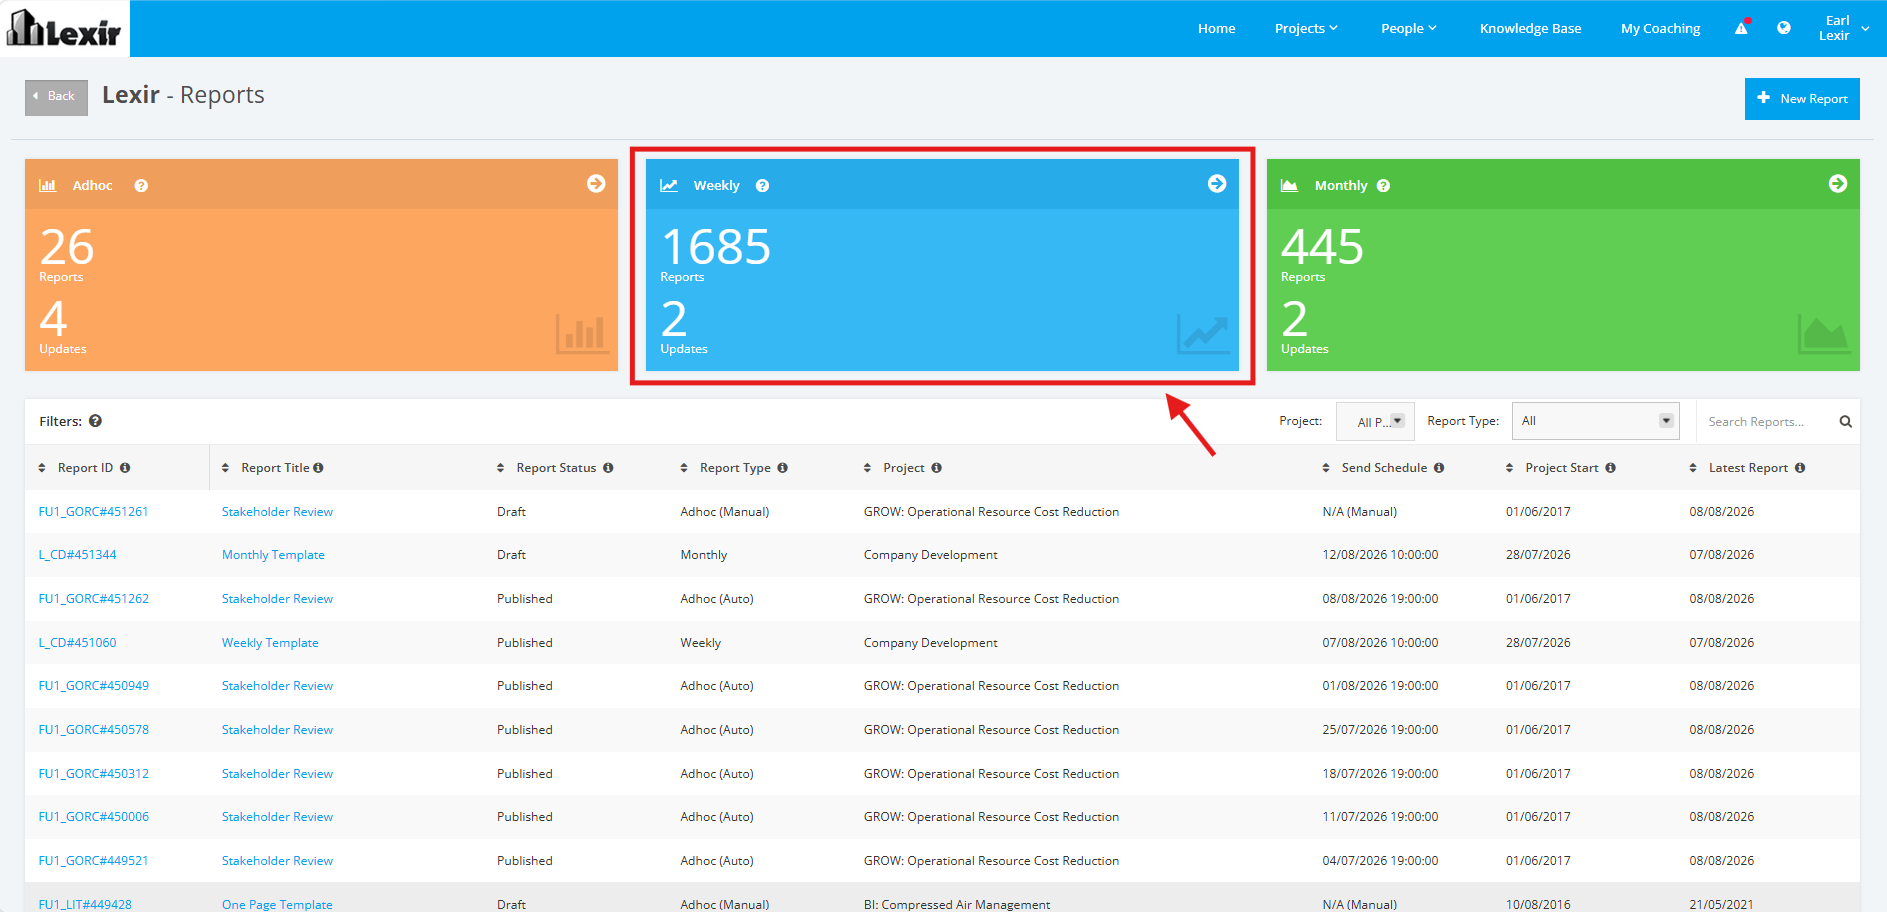
Task: Click the Lexir logo
Action: [64, 28]
